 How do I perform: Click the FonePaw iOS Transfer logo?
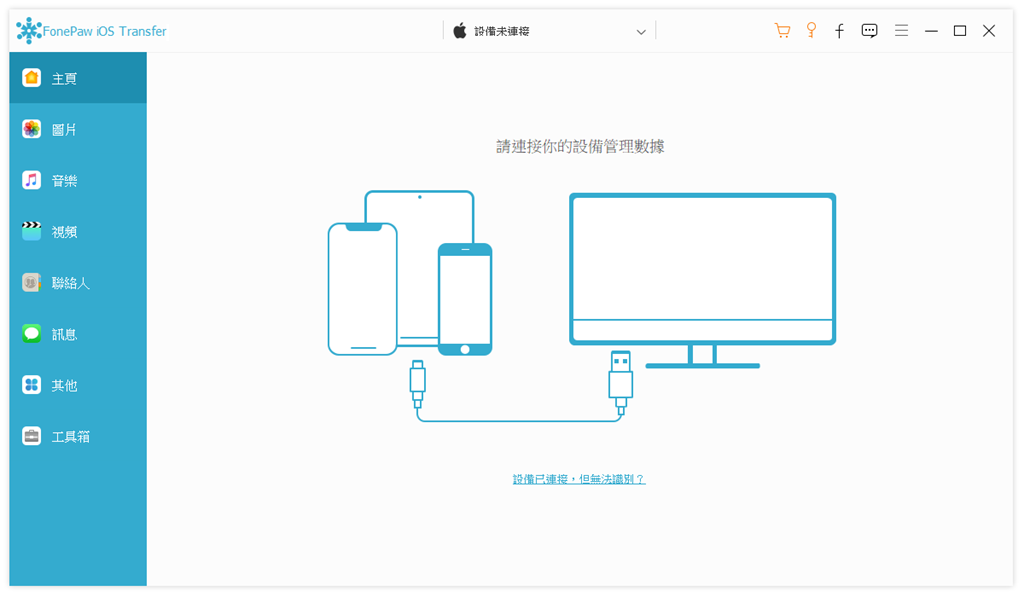(x=91, y=31)
